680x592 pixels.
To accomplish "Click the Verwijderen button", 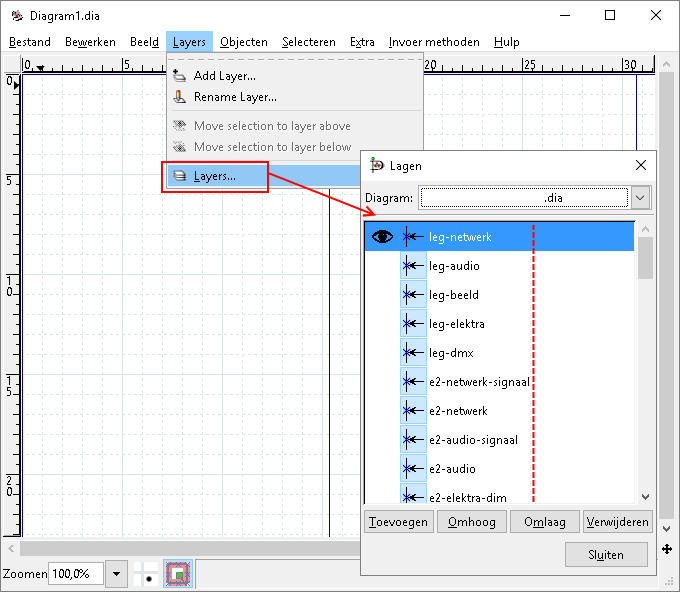I will pyautogui.click(x=618, y=521).
